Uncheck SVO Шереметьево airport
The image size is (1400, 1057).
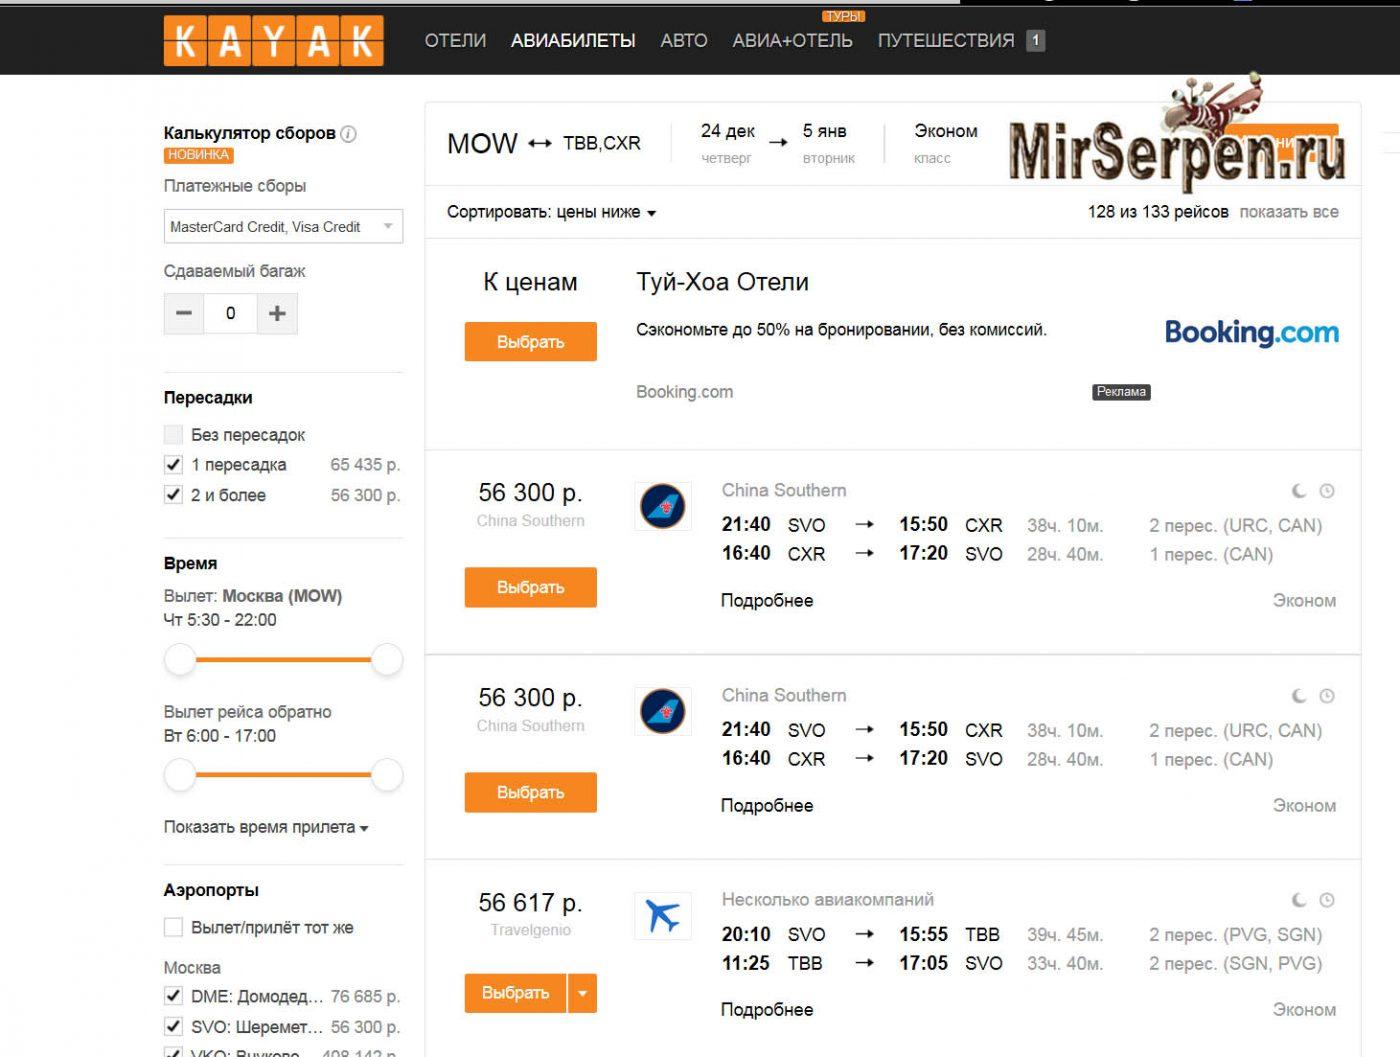173,1027
